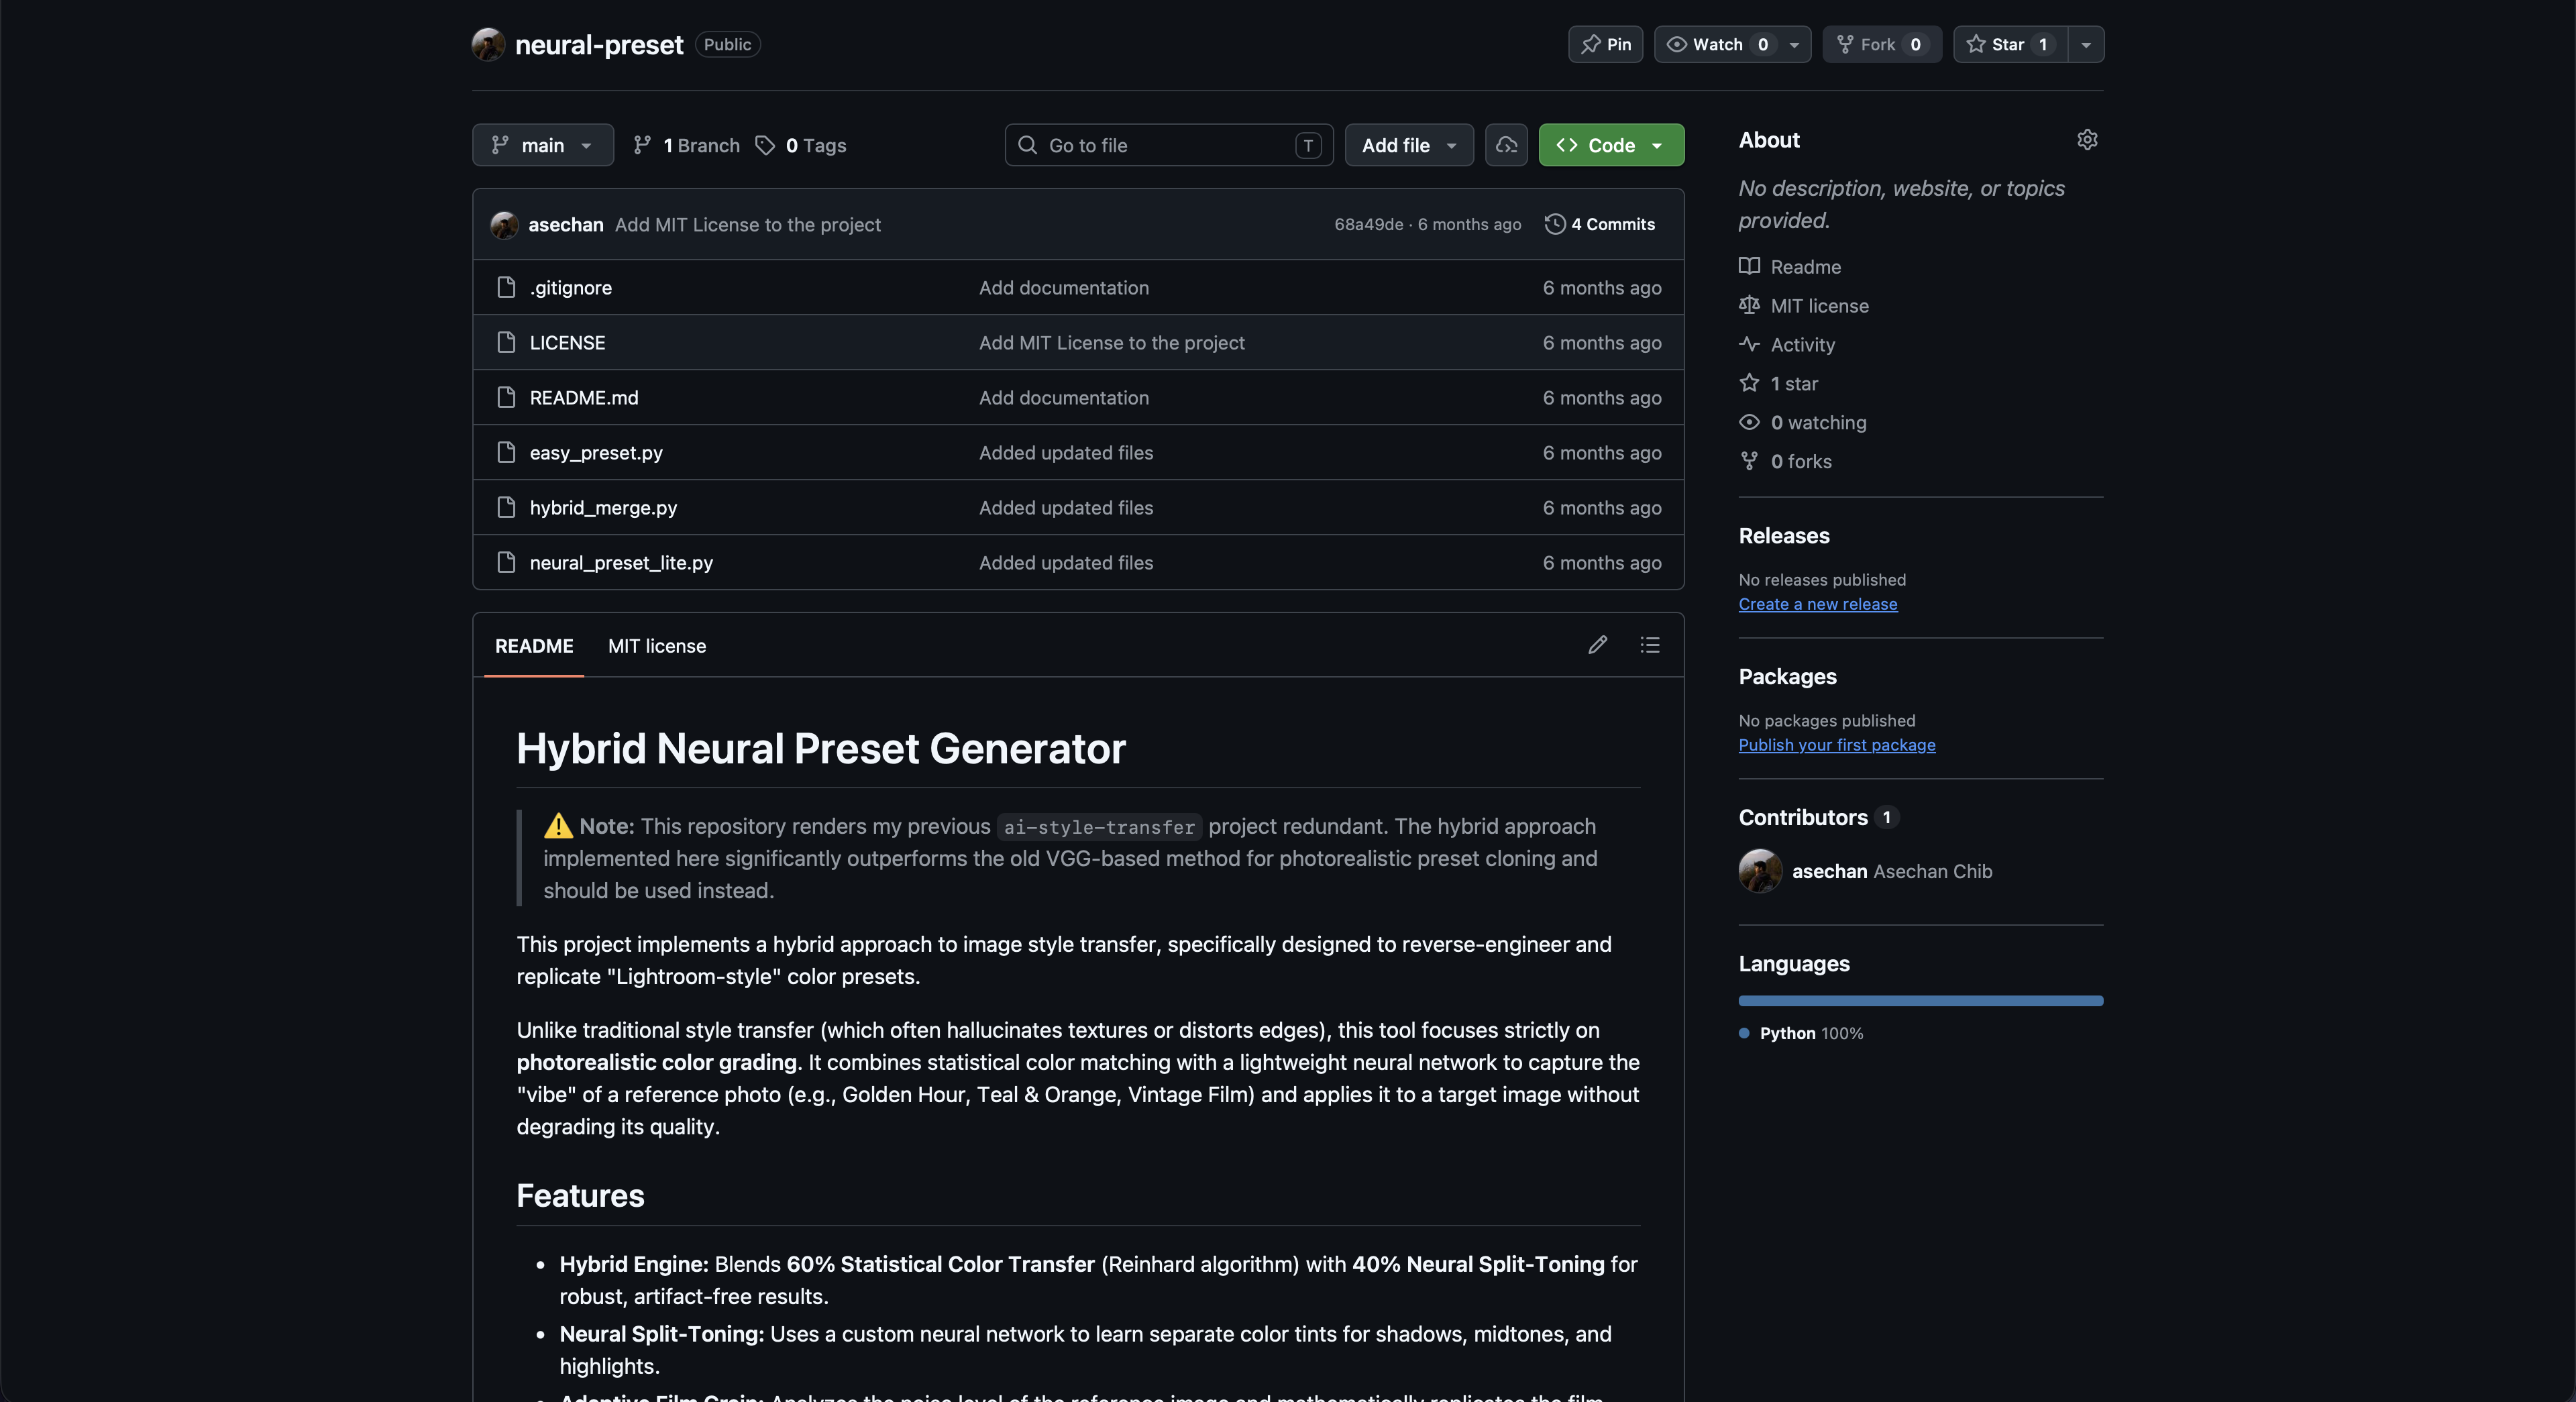Click contributor avatar for Asechan Chib
2576x1402 pixels.
coord(1760,871)
